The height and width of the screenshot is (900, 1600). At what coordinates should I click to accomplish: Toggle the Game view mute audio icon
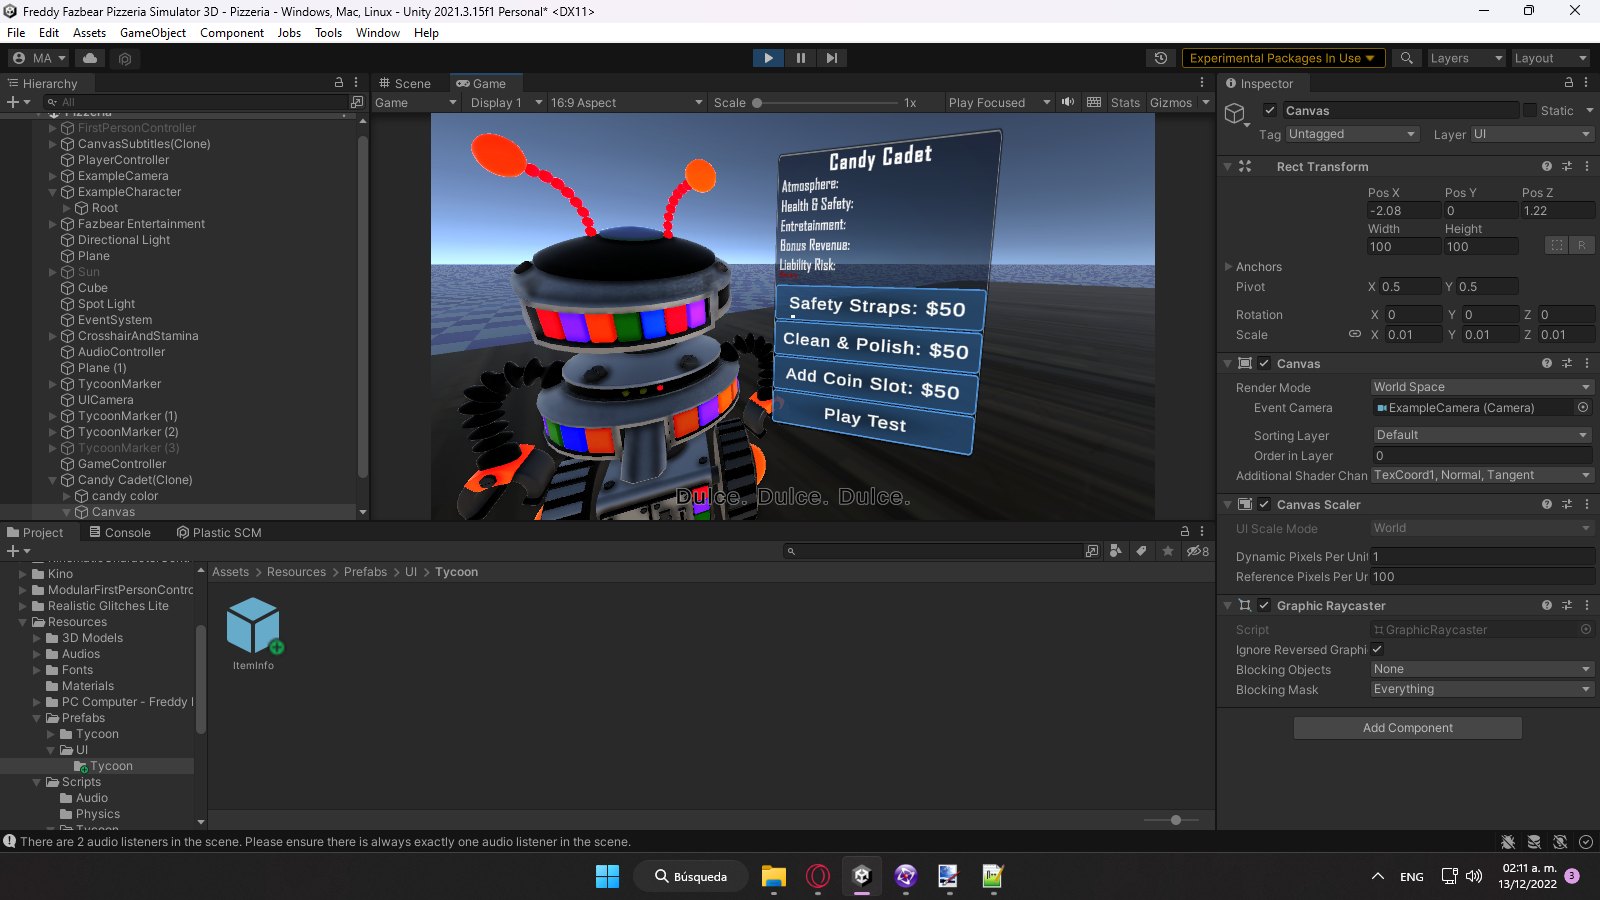(x=1068, y=102)
